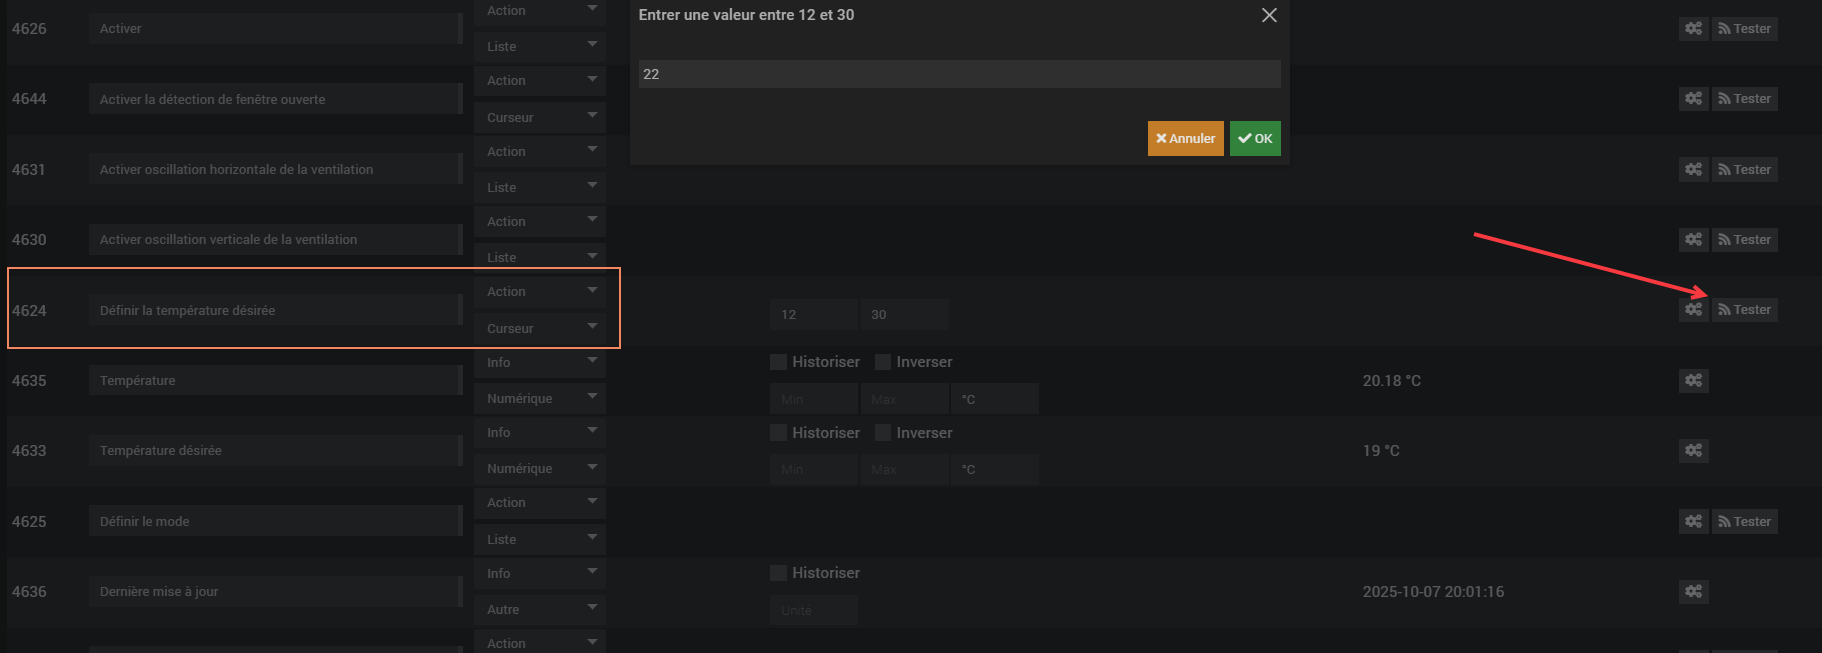Open gear configuration for row 4625 Définir le mode

click(1693, 522)
